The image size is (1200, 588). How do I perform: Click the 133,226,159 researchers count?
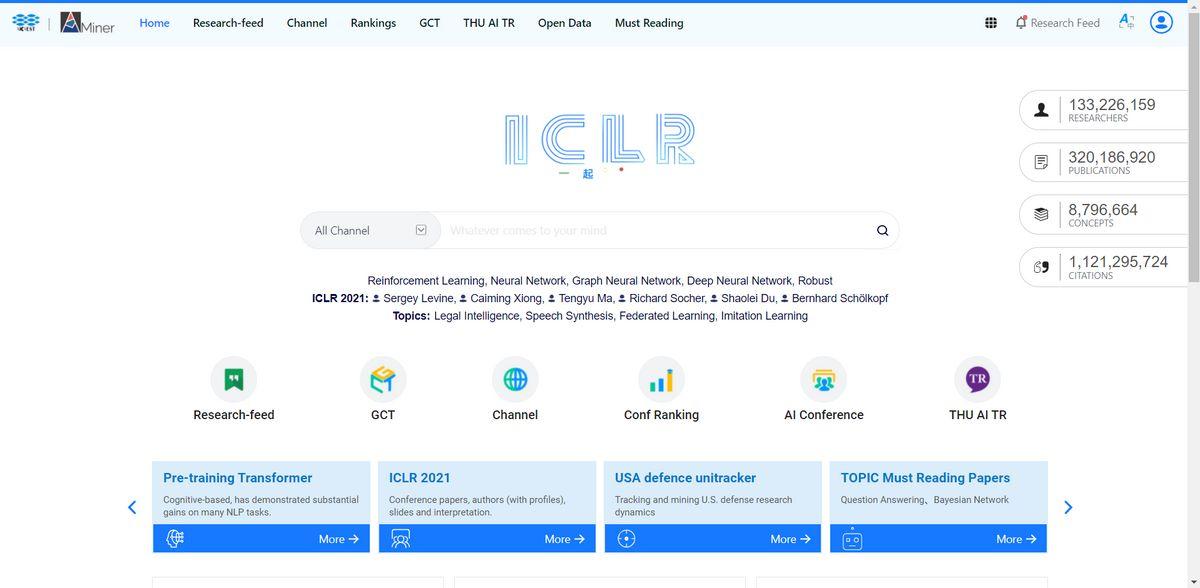pyautogui.click(x=1112, y=105)
